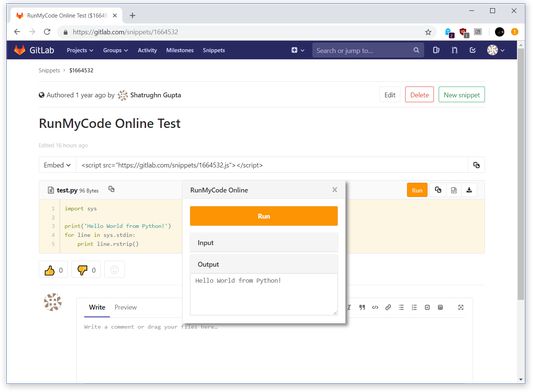Click the embed script source field
This screenshot has height=392, width=533.
coord(272,165)
